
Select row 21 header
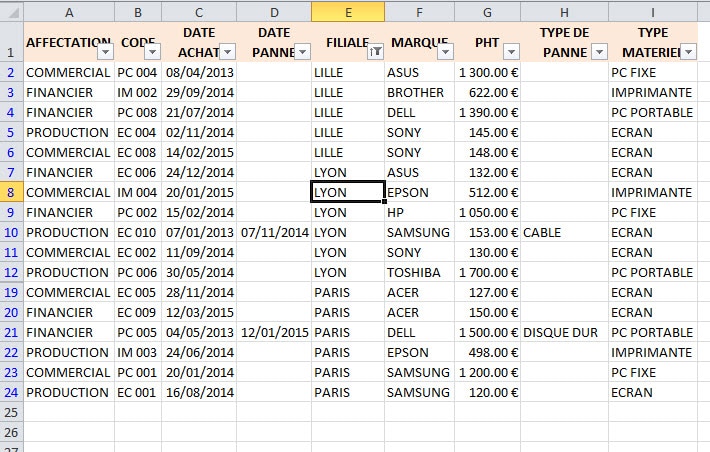(x=11, y=332)
